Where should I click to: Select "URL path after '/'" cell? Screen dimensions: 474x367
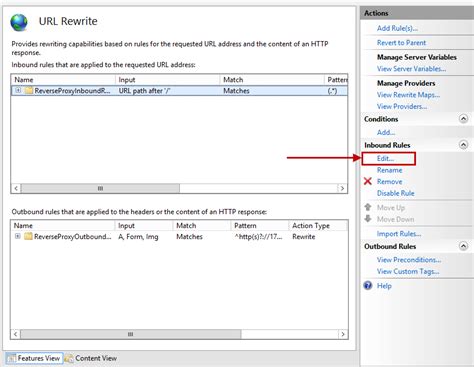pyautogui.click(x=144, y=91)
